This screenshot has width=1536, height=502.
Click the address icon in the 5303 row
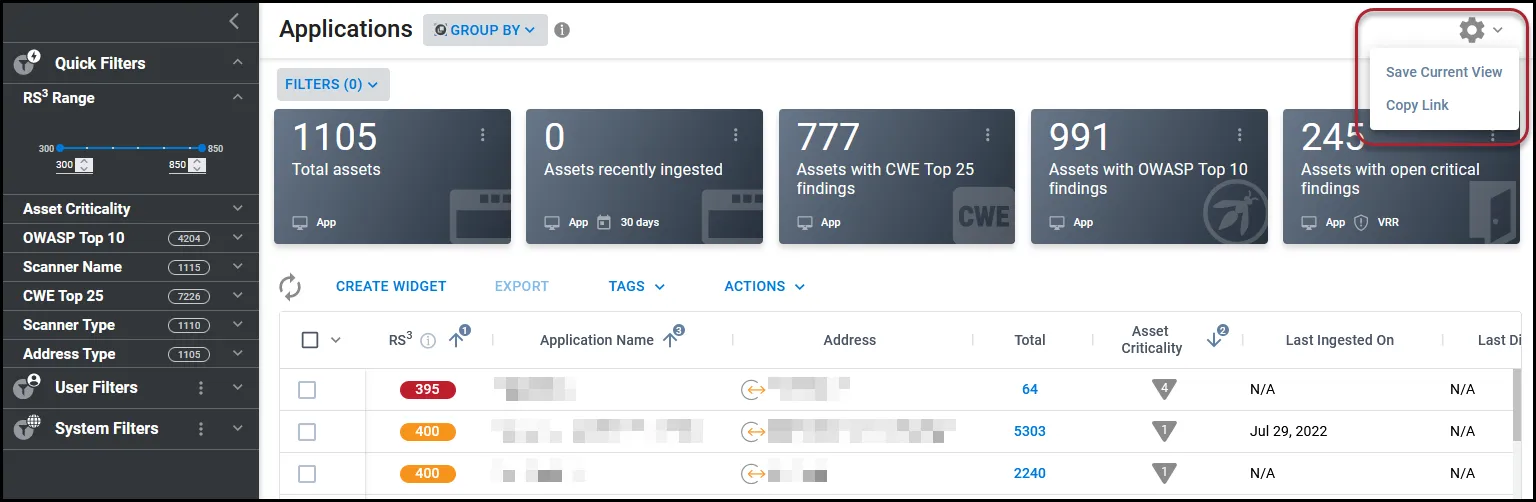coord(752,432)
